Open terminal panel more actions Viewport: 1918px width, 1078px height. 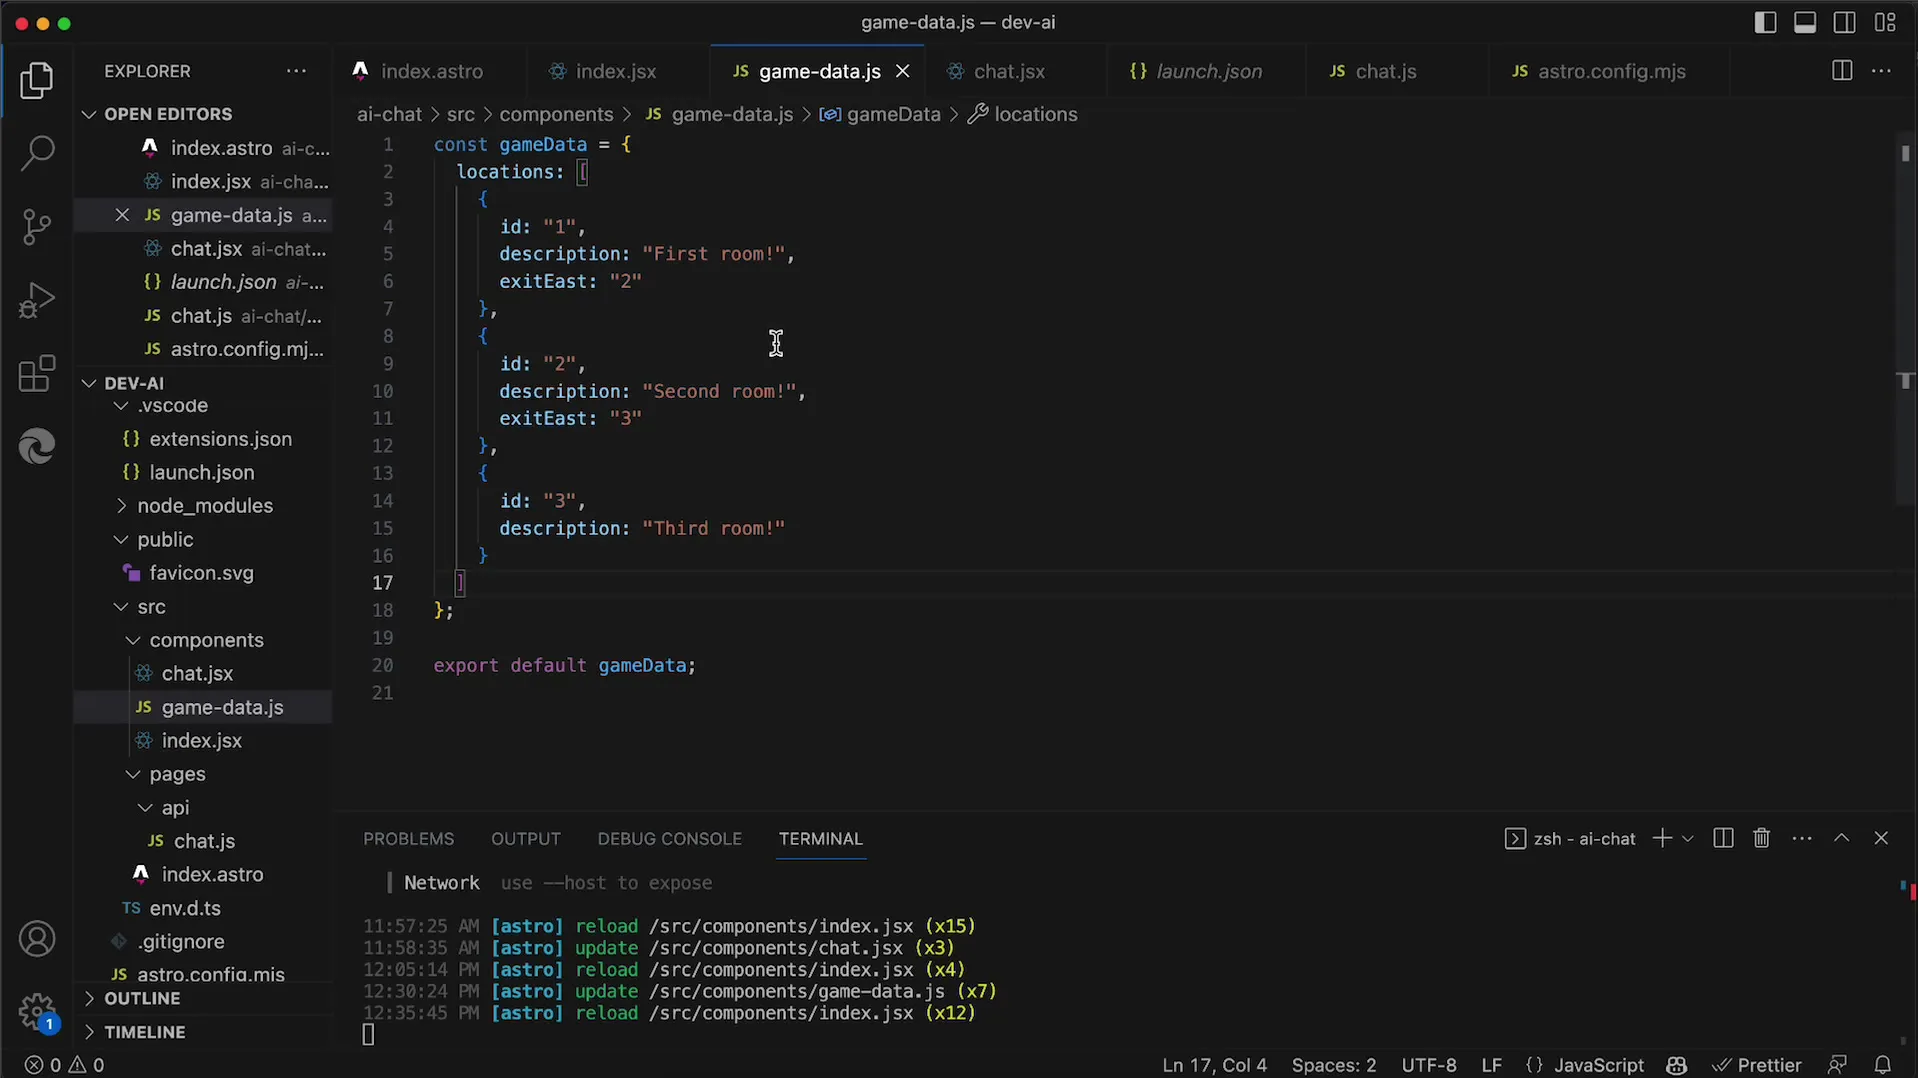pyautogui.click(x=1802, y=838)
